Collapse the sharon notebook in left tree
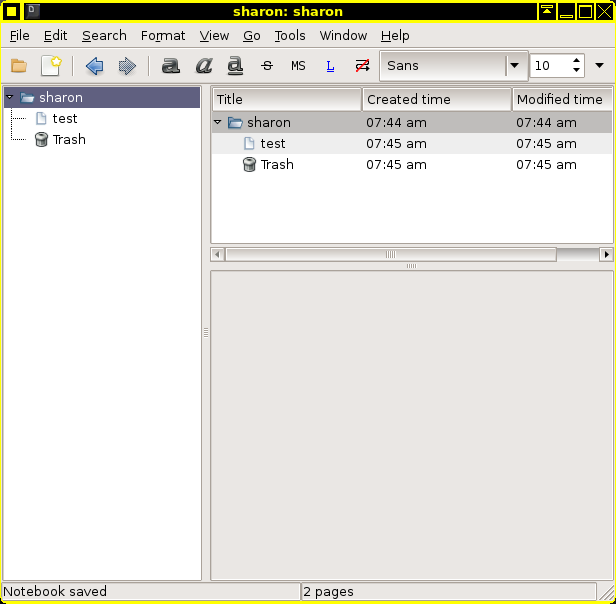 [10, 97]
